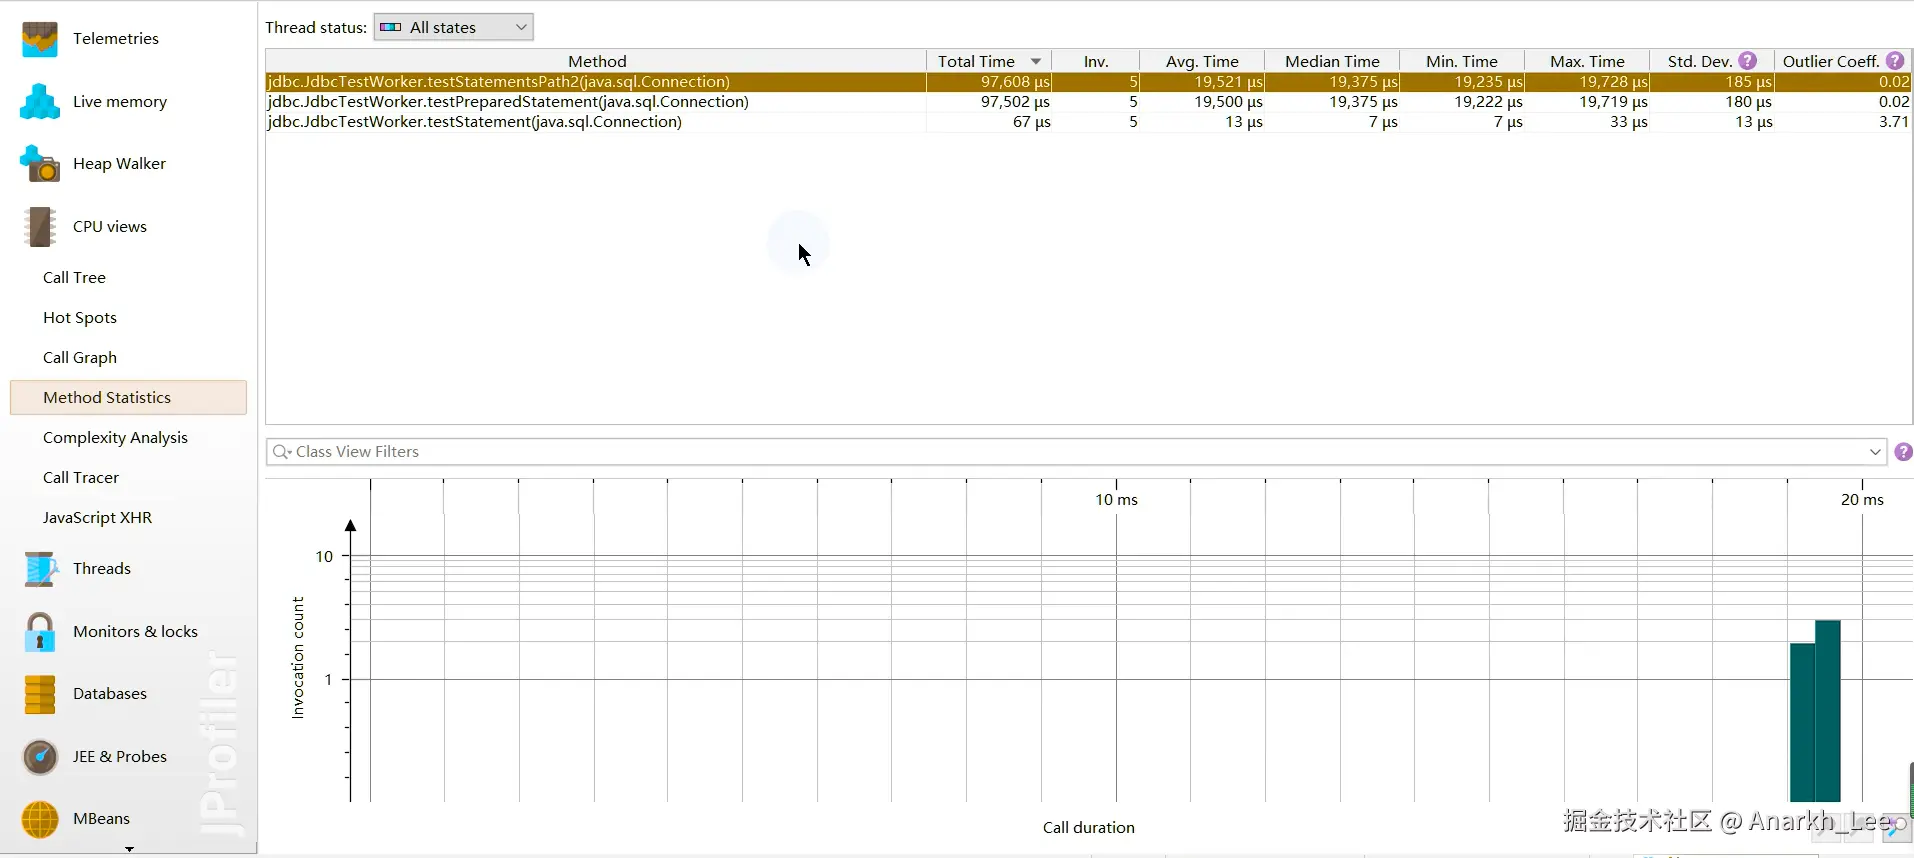Sort by the Method column header
Viewport: 1914px width, 858px height.
596,61
